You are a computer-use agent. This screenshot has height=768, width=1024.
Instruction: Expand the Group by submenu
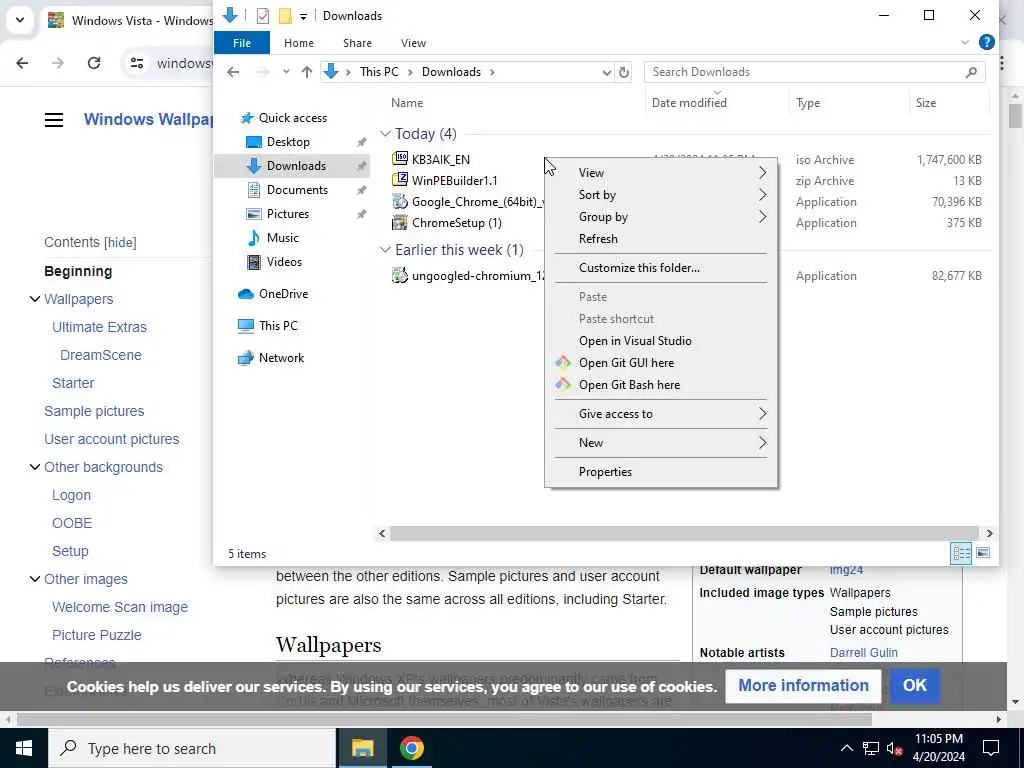pos(660,217)
